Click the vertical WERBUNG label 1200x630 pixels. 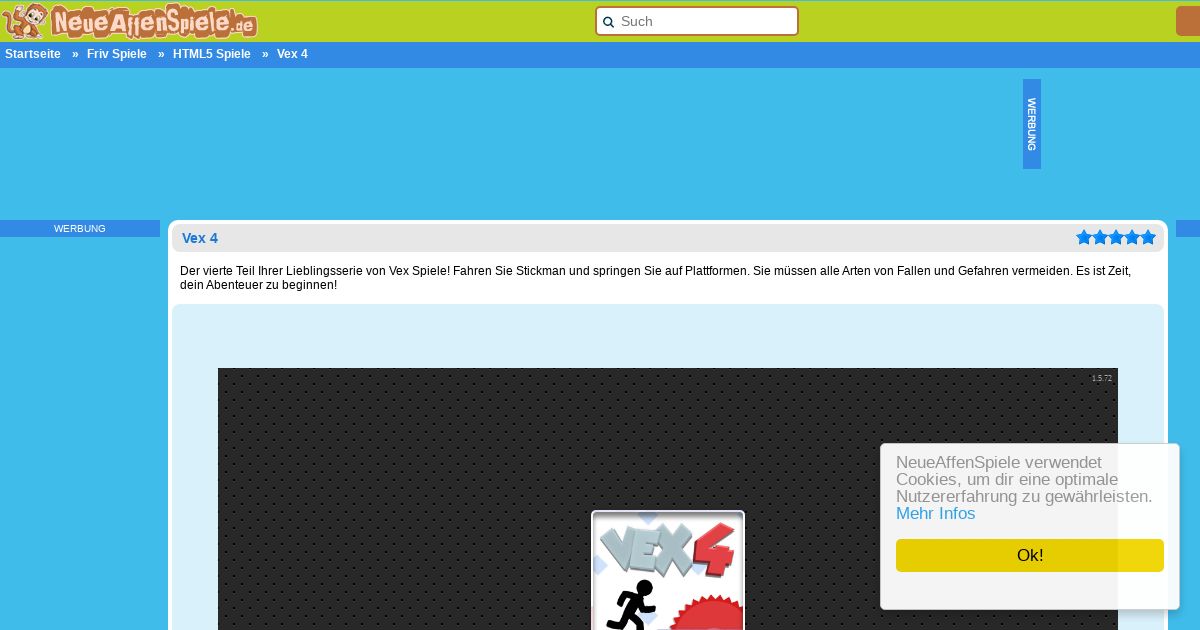(1032, 124)
